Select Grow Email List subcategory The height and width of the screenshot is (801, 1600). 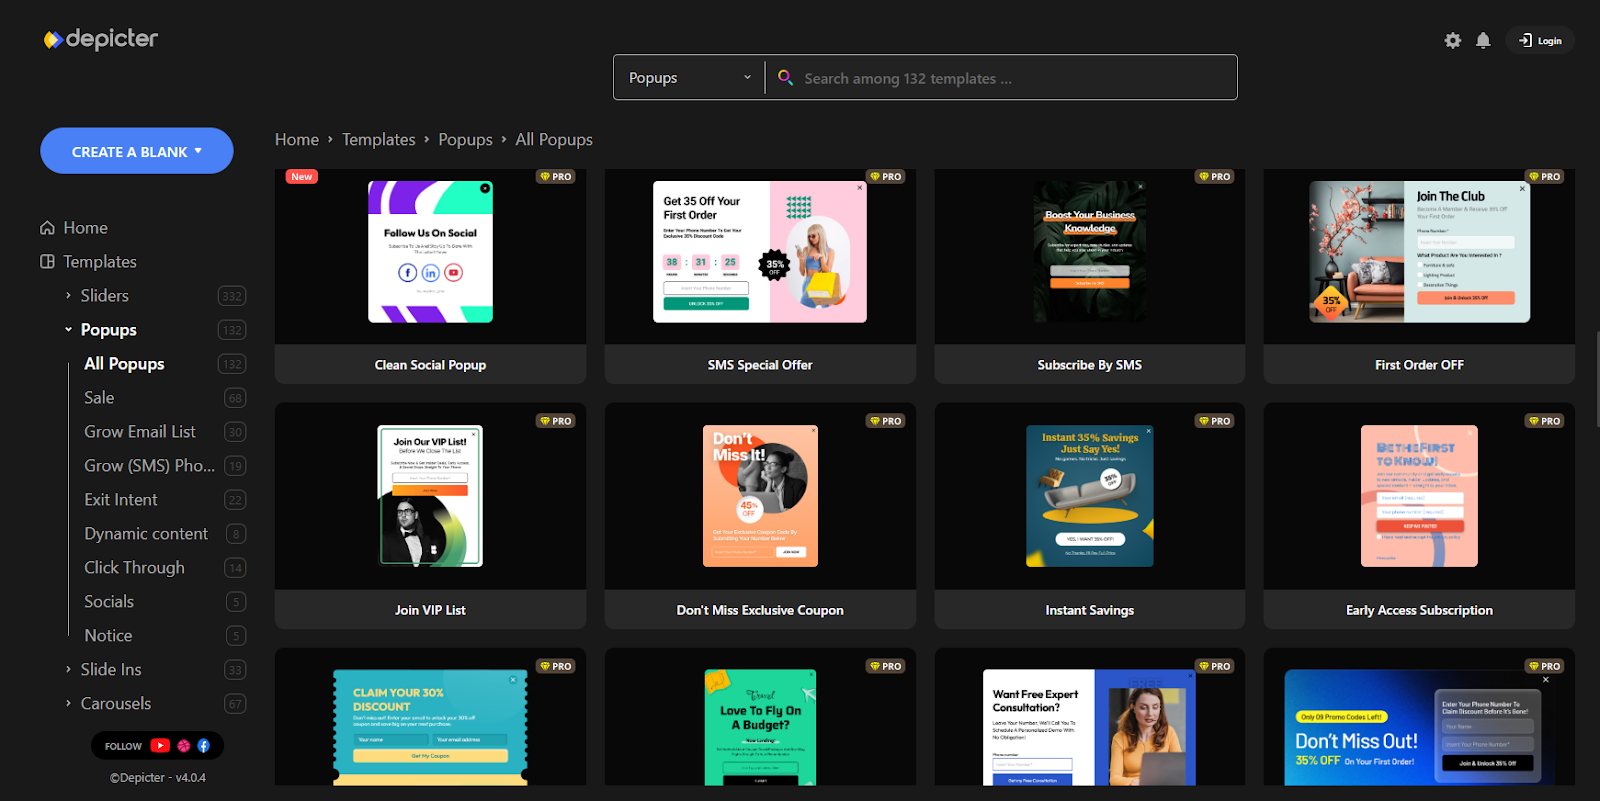pos(140,431)
